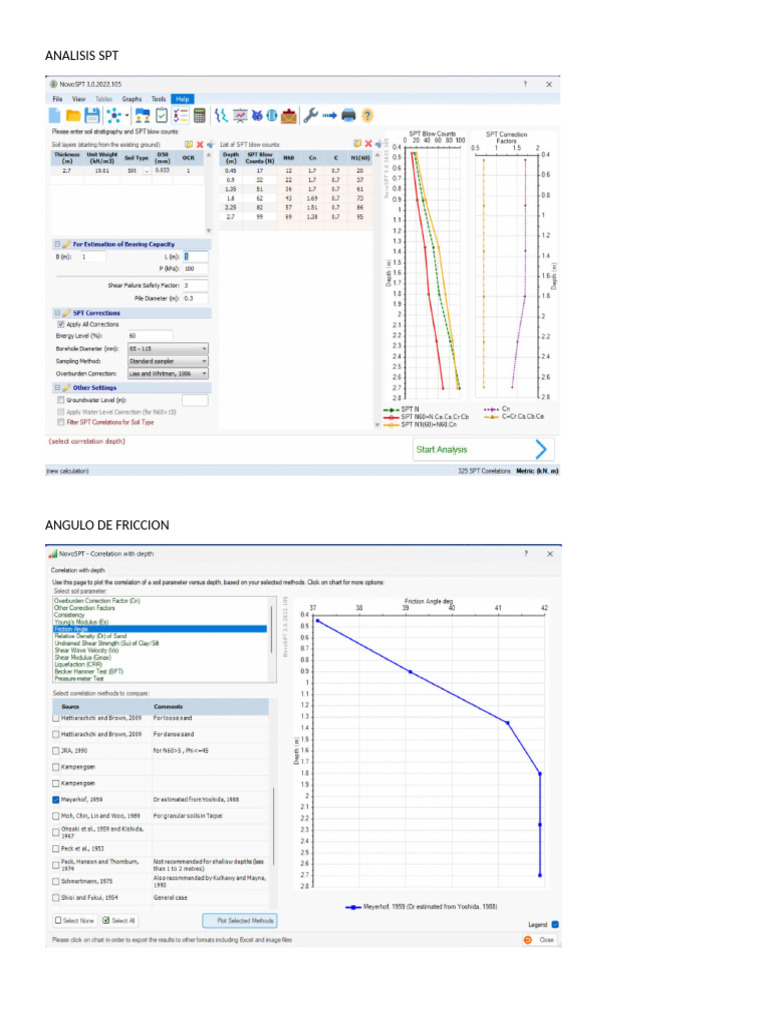
Task: Click the printer toolbar icon
Action: click(x=349, y=116)
